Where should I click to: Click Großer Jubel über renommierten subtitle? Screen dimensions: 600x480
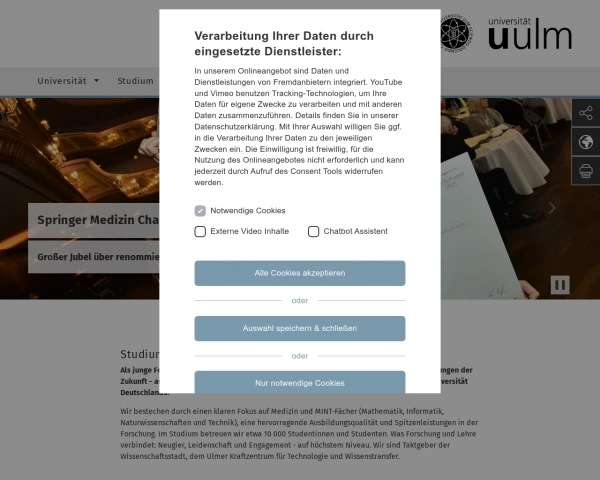(x=98, y=257)
